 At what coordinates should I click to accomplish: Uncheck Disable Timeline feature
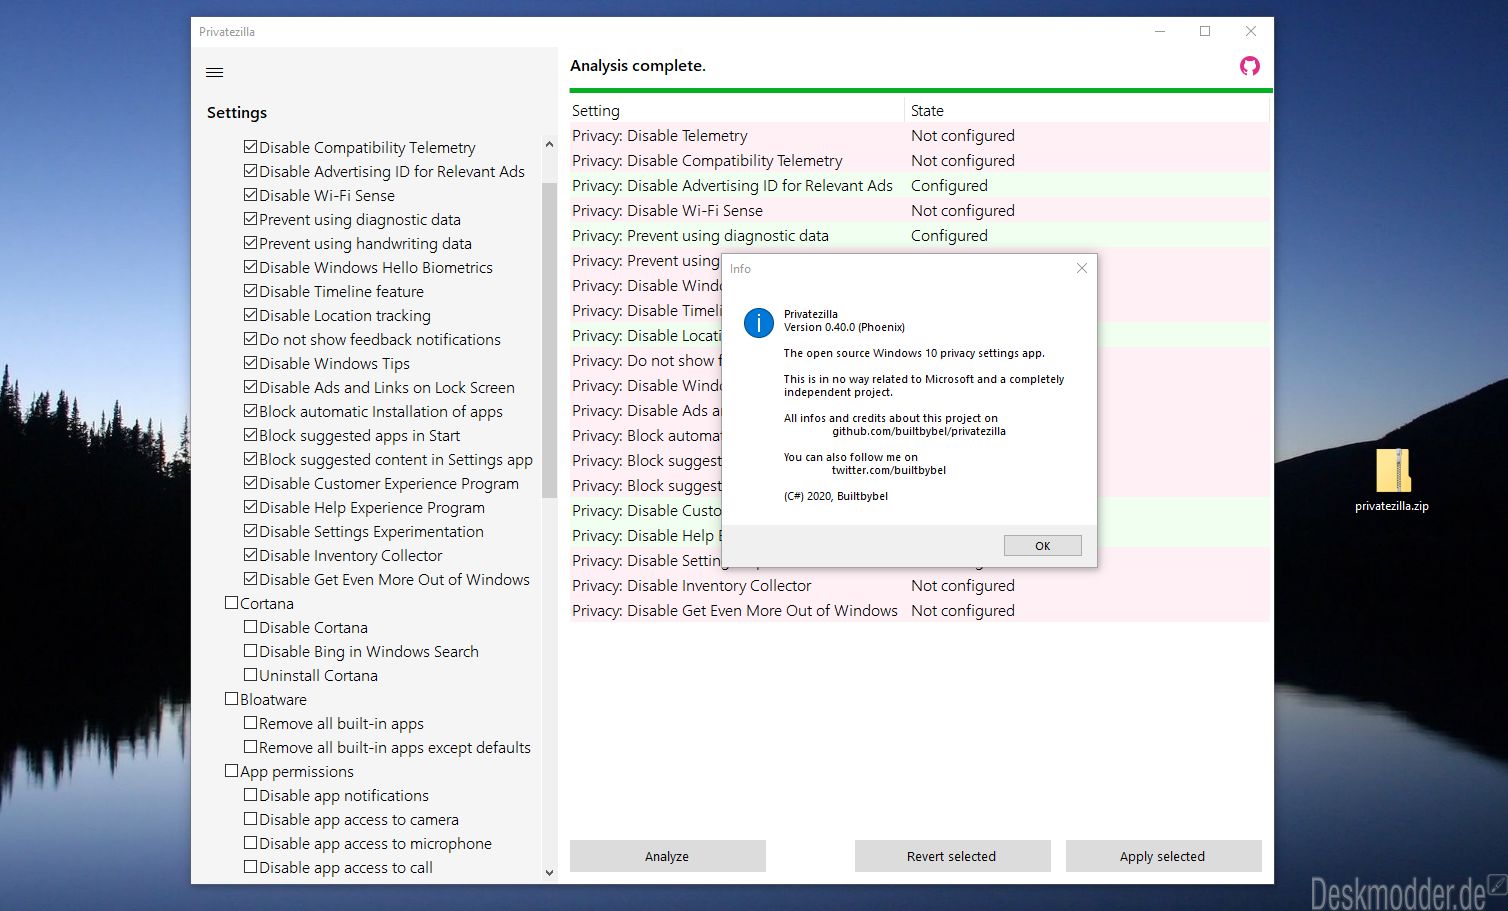point(251,291)
